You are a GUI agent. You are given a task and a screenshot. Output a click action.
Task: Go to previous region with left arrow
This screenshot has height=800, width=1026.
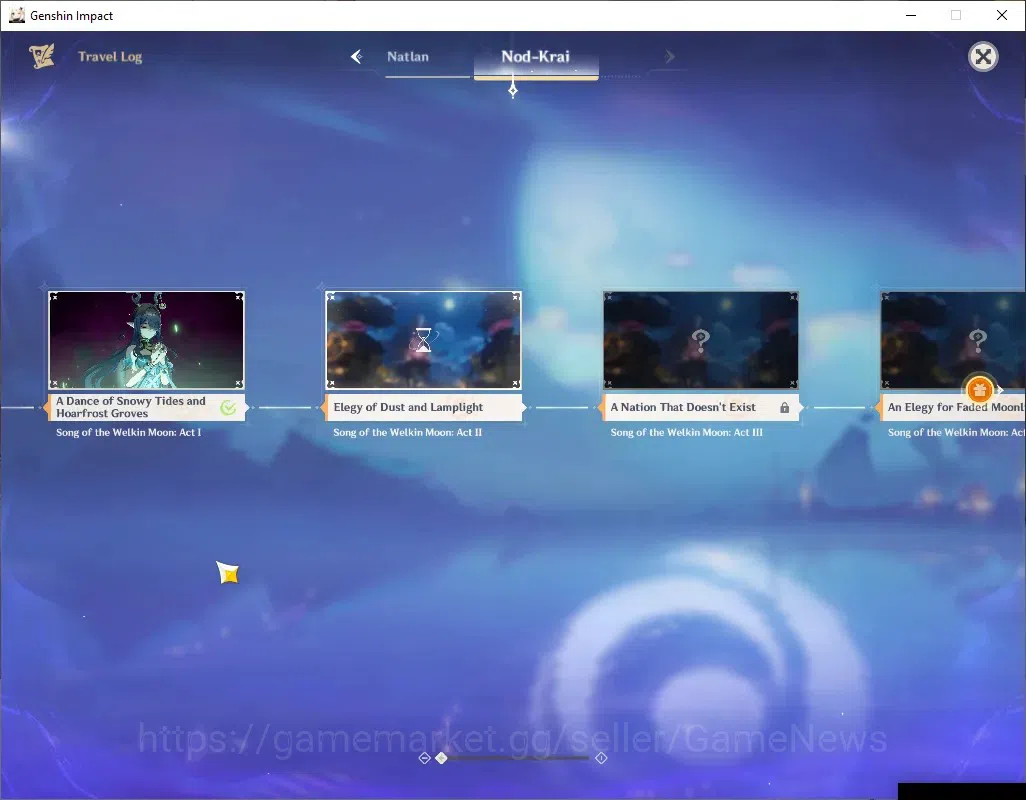[357, 57]
